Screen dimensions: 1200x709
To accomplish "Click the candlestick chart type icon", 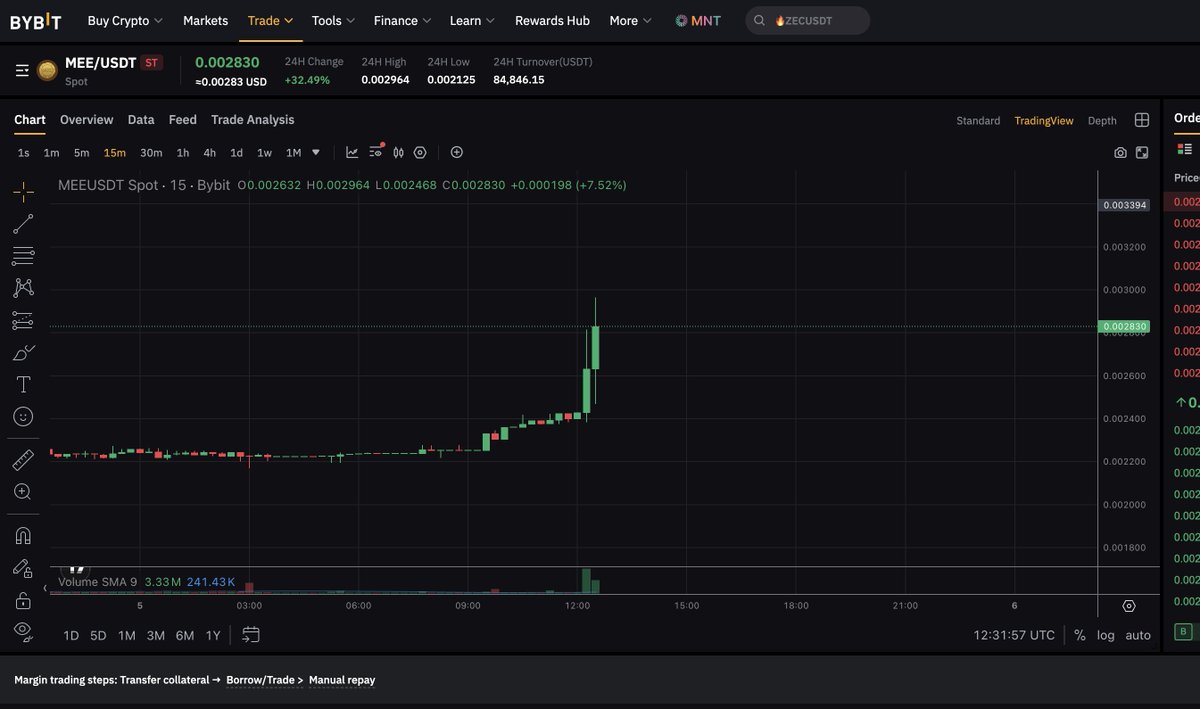I will [398, 153].
